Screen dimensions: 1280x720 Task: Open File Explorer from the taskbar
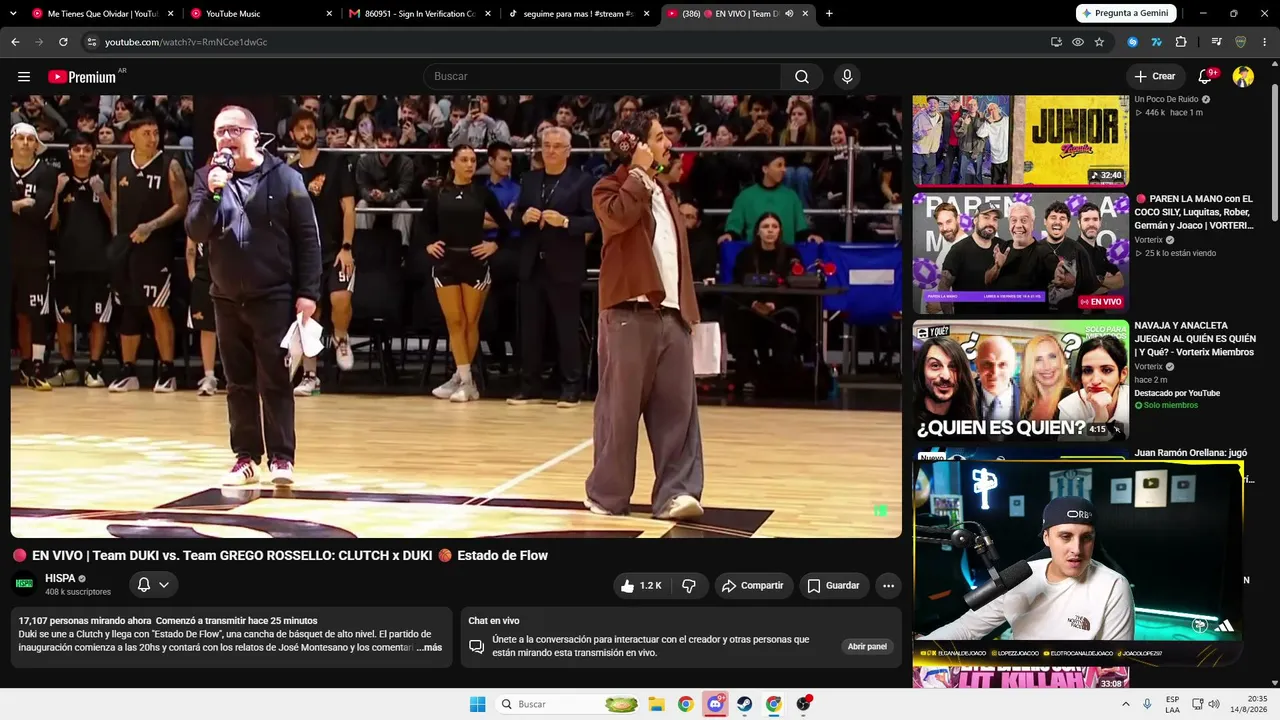click(x=656, y=704)
